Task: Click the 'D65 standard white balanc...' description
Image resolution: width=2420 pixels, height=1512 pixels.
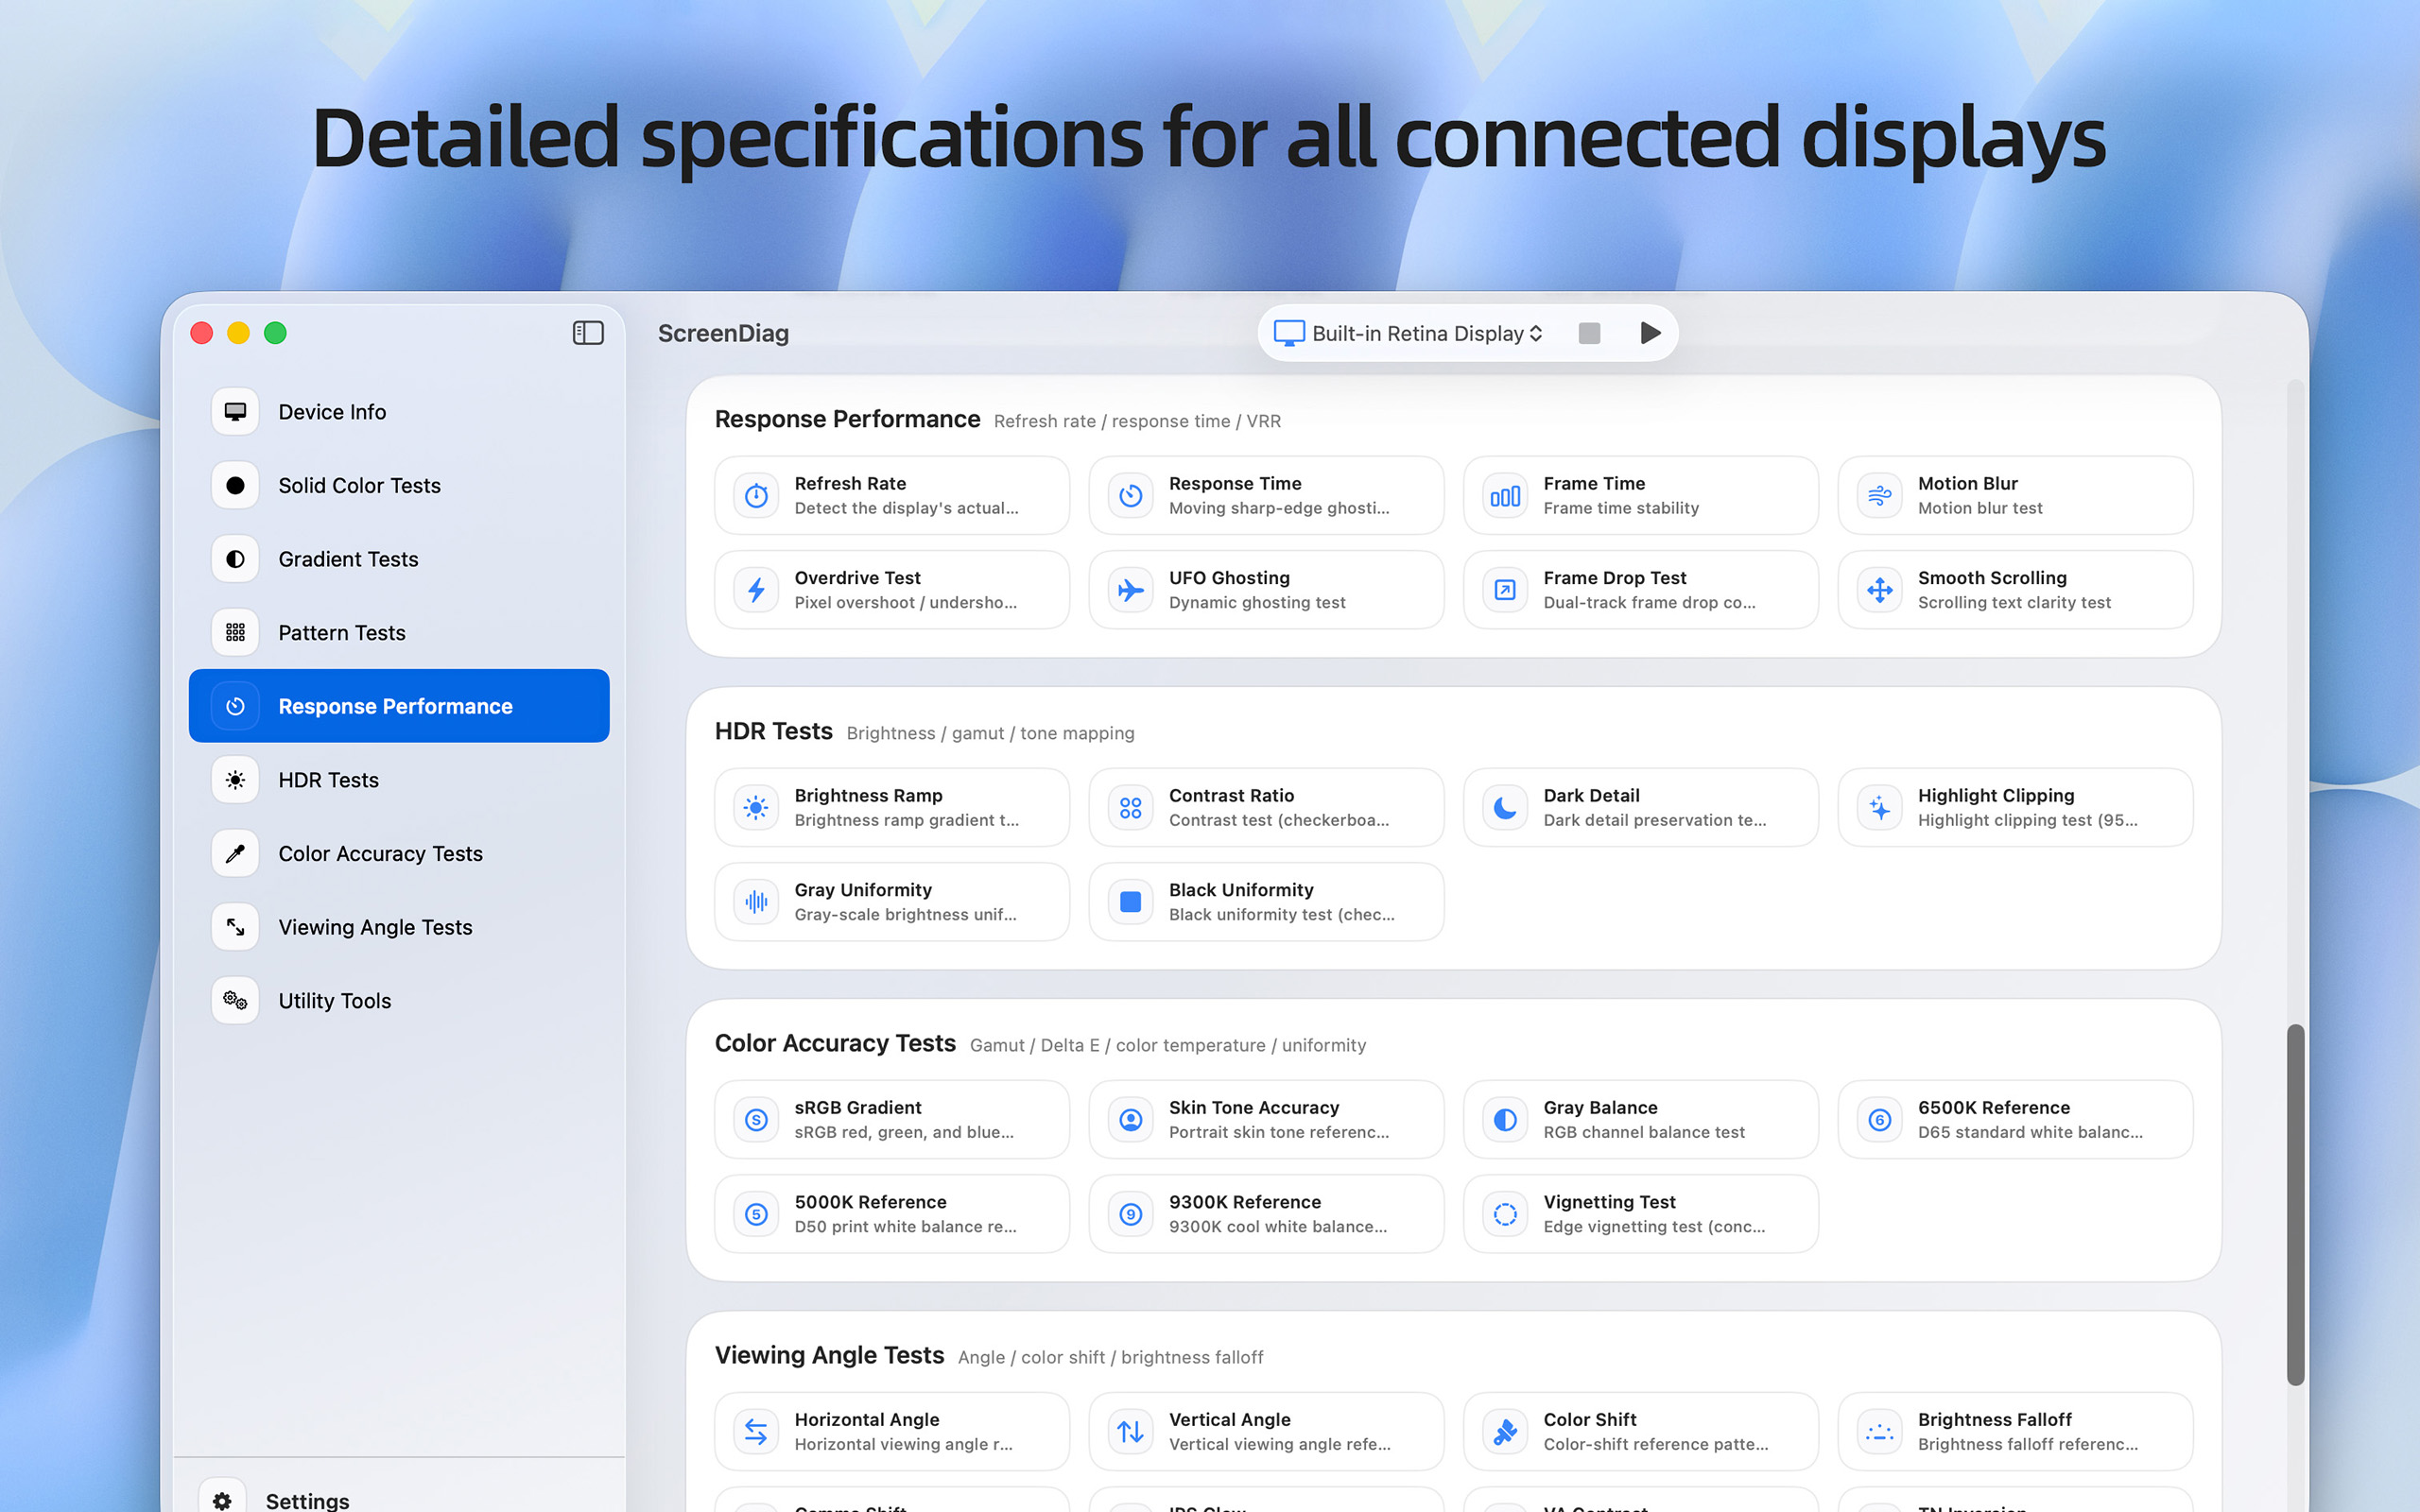Action: (2030, 1132)
